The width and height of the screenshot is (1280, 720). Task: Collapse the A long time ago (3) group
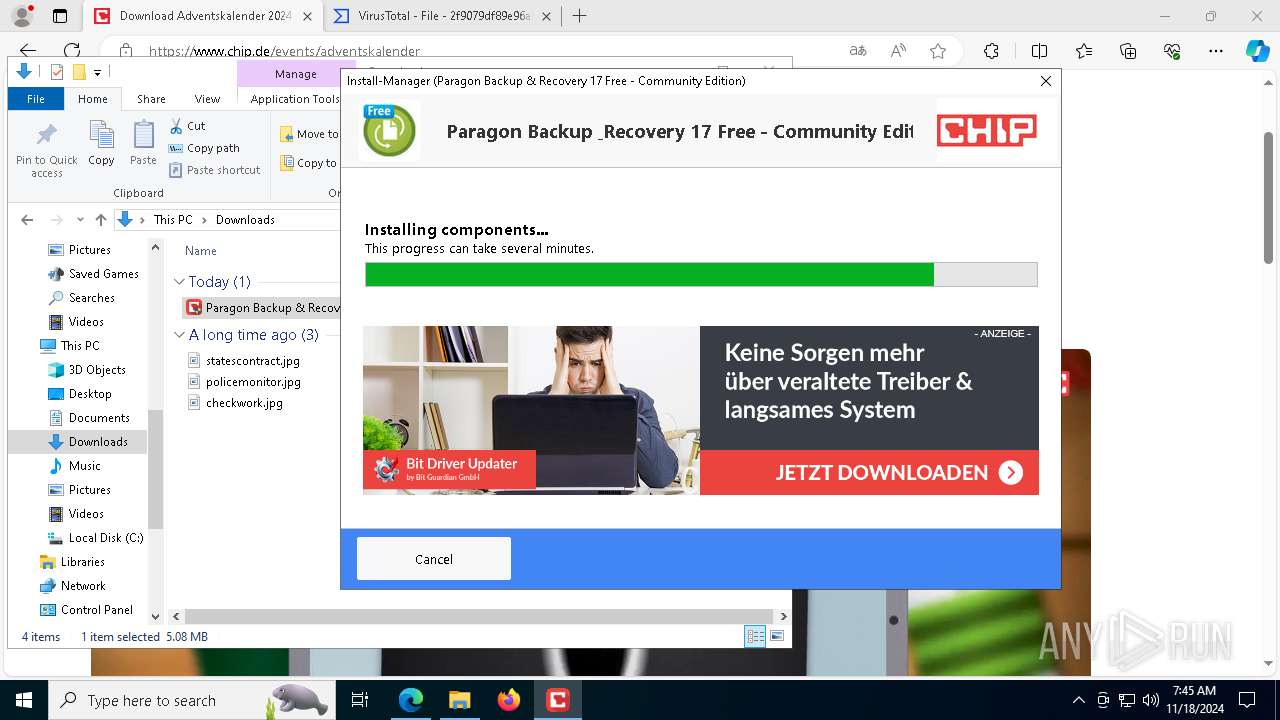180,335
